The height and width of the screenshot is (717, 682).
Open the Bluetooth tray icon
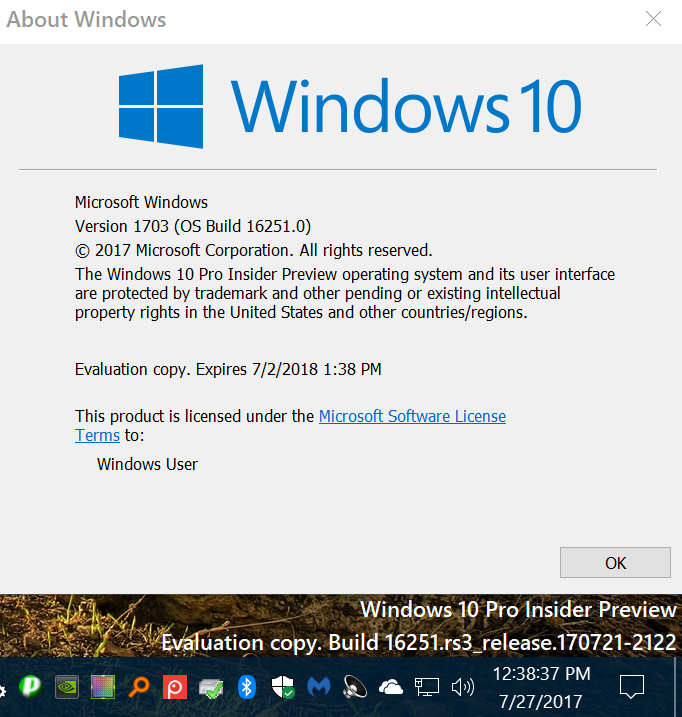tap(247, 687)
